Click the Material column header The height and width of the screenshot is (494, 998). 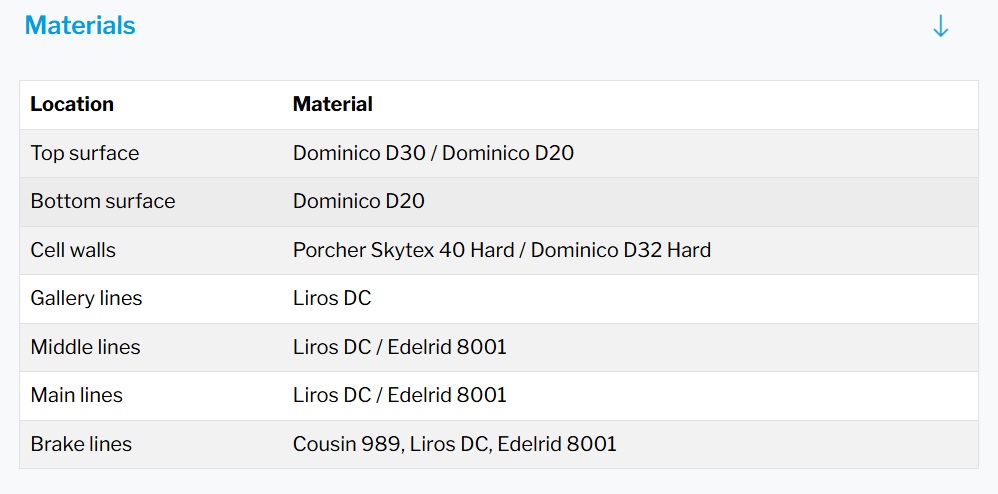[332, 104]
